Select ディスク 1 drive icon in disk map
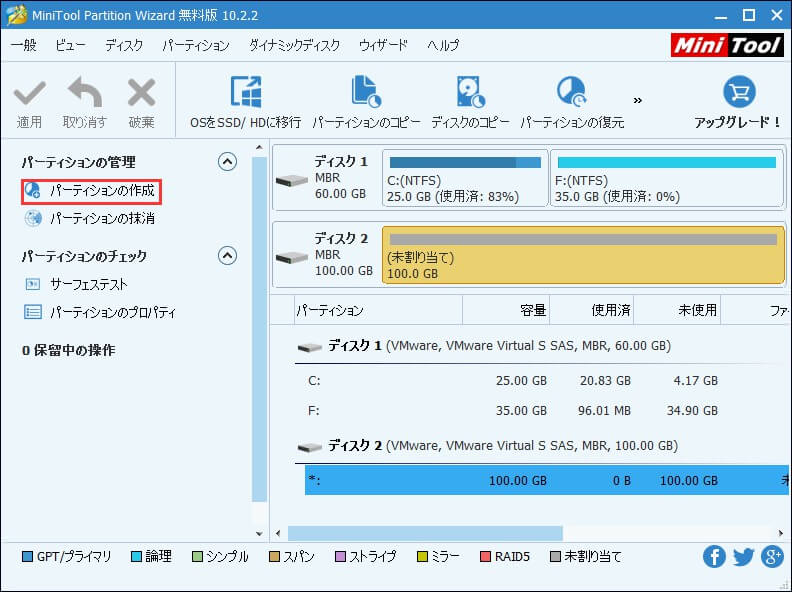The width and height of the screenshot is (792, 592). [x=292, y=179]
